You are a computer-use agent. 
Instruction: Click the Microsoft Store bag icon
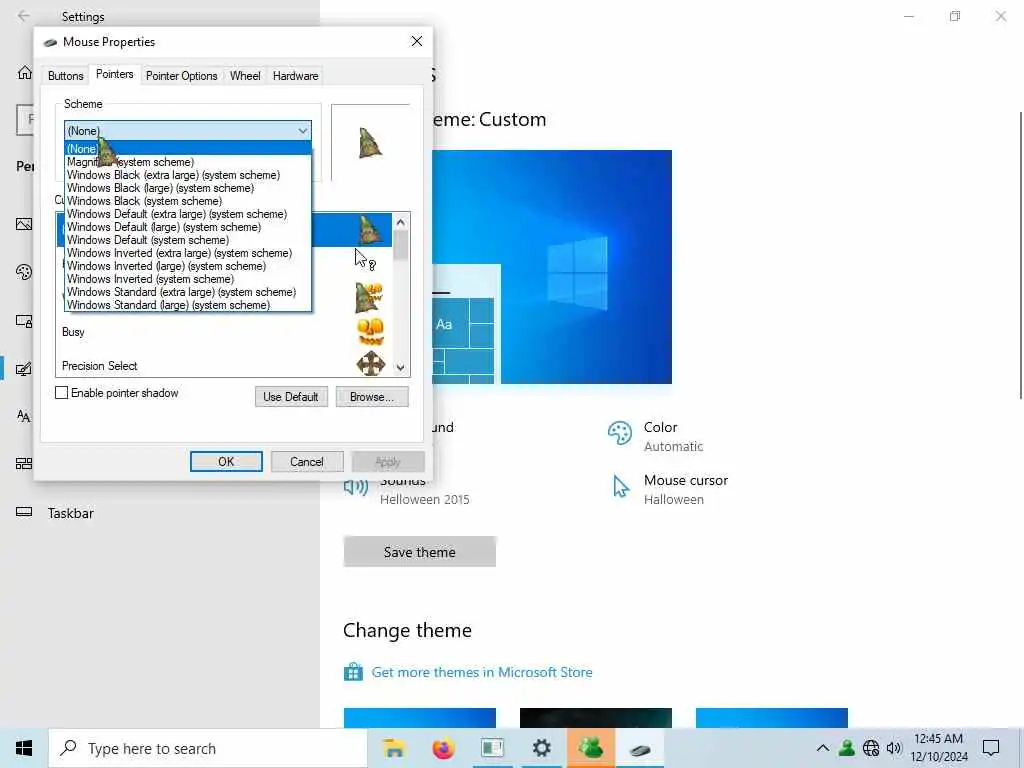(x=353, y=671)
